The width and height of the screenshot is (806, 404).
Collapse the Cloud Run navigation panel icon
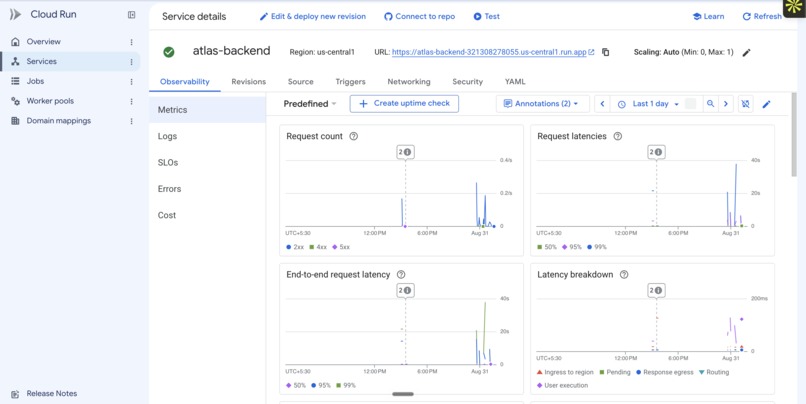pos(132,15)
